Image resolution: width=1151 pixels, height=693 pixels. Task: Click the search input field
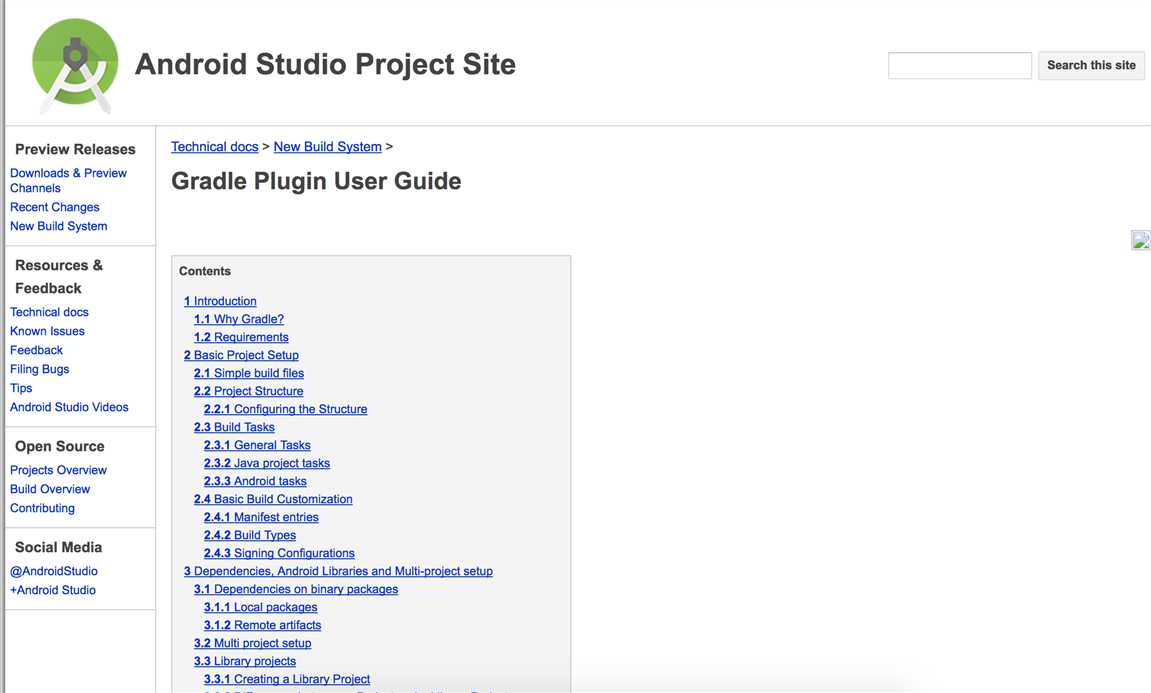[959, 65]
